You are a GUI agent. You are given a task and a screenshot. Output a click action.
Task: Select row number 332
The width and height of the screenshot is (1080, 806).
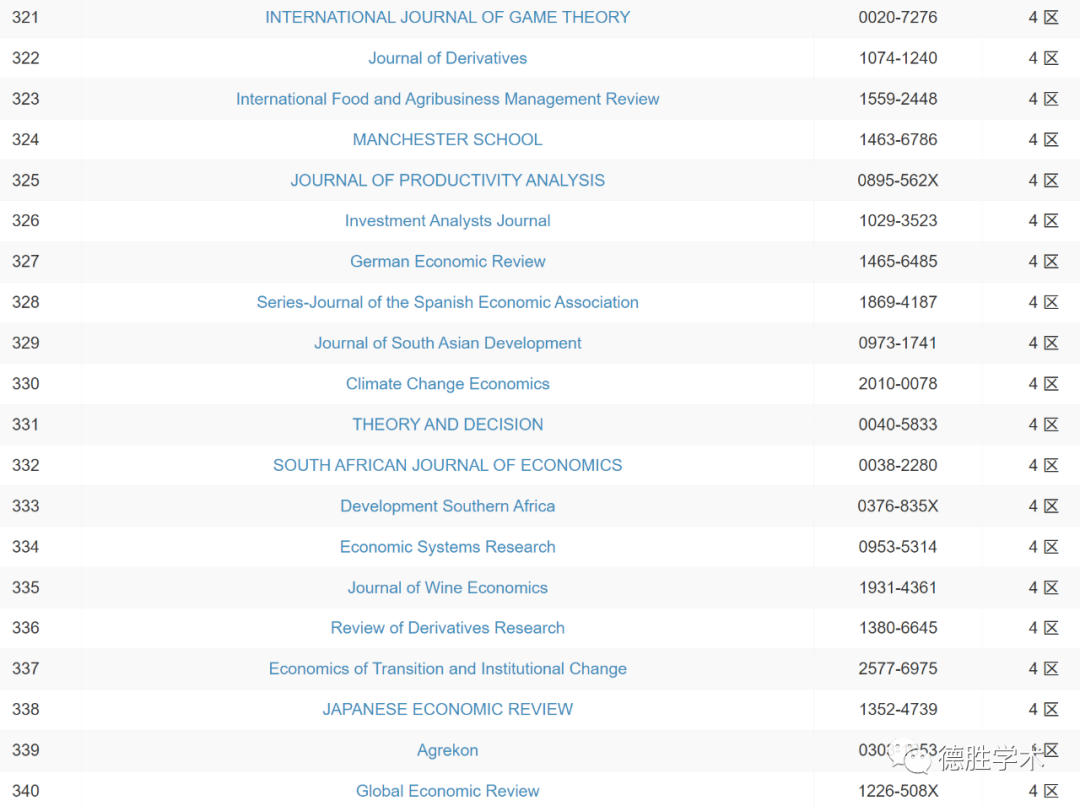coord(25,465)
